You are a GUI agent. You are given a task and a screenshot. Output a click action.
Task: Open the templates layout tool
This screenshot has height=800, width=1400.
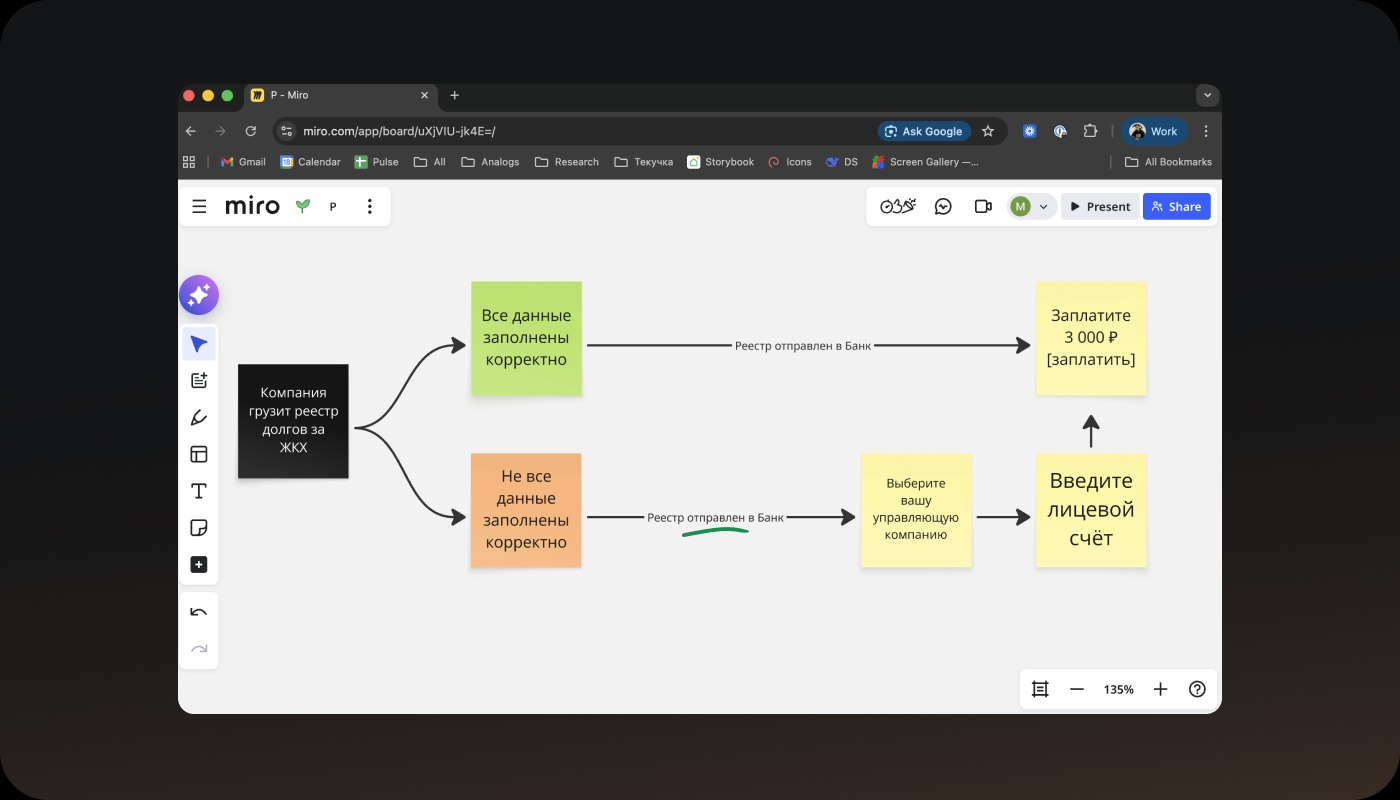(199, 454)
